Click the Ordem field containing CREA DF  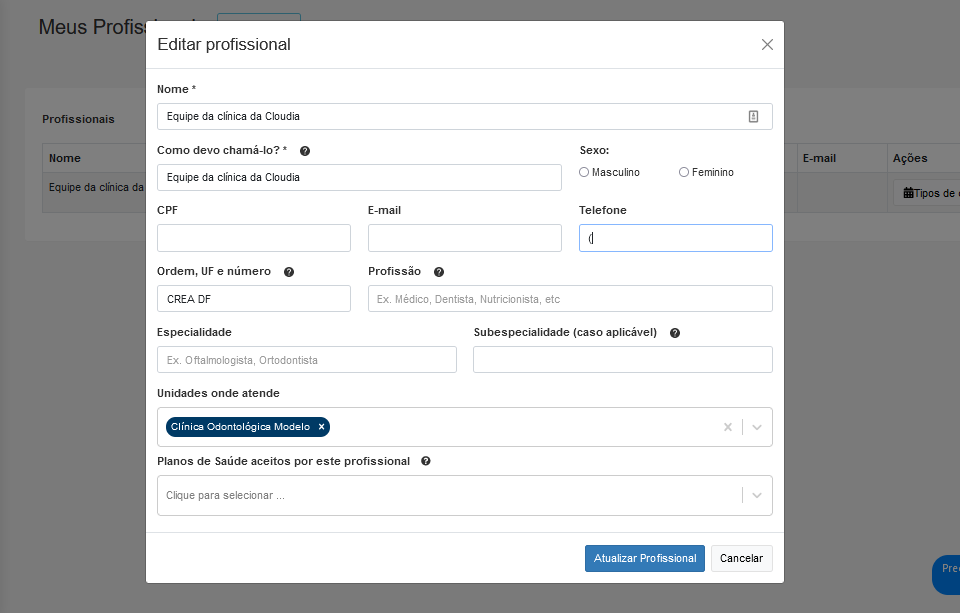pos(254,299)
